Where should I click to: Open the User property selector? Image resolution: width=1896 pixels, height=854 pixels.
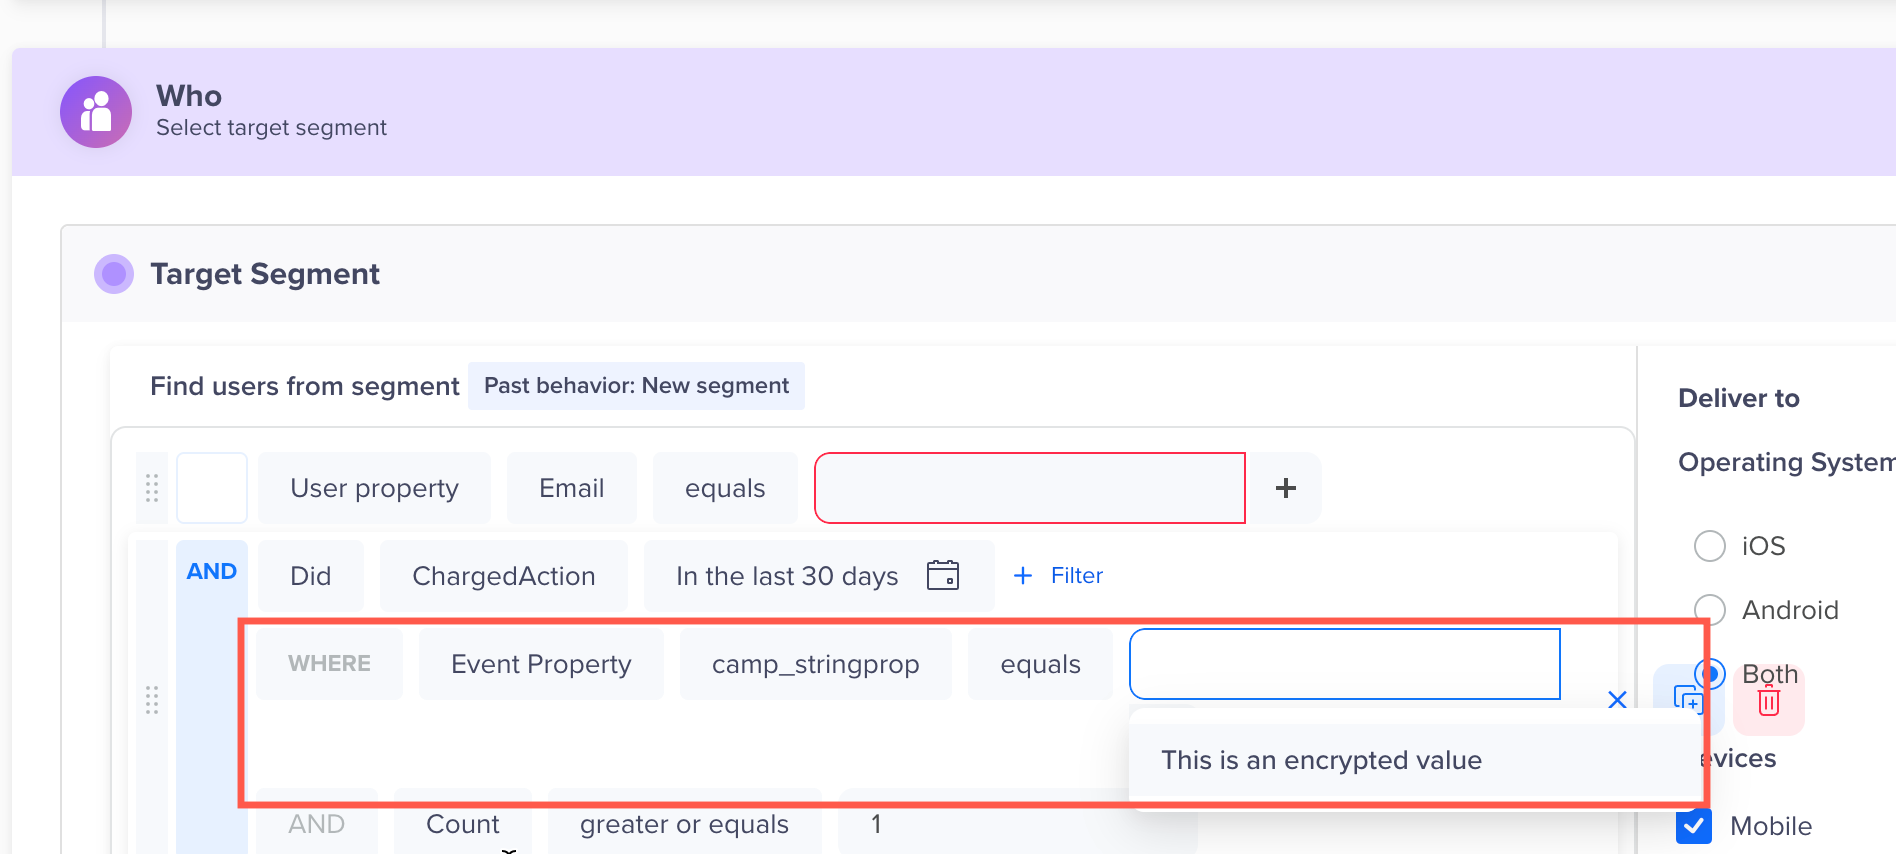(x=374, y=487)
